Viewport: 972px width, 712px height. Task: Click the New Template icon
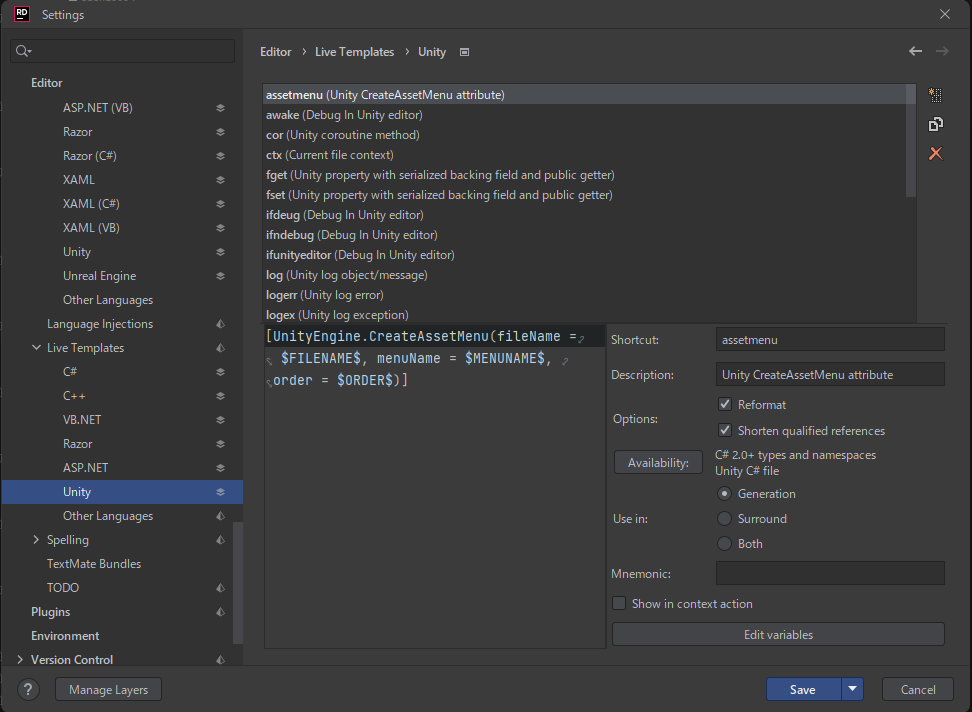935,95
